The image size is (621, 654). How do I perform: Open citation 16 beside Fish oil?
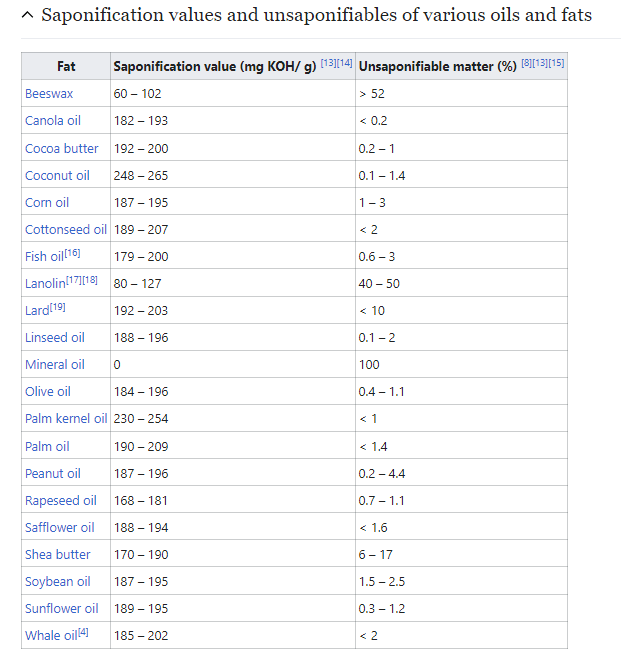73,254
